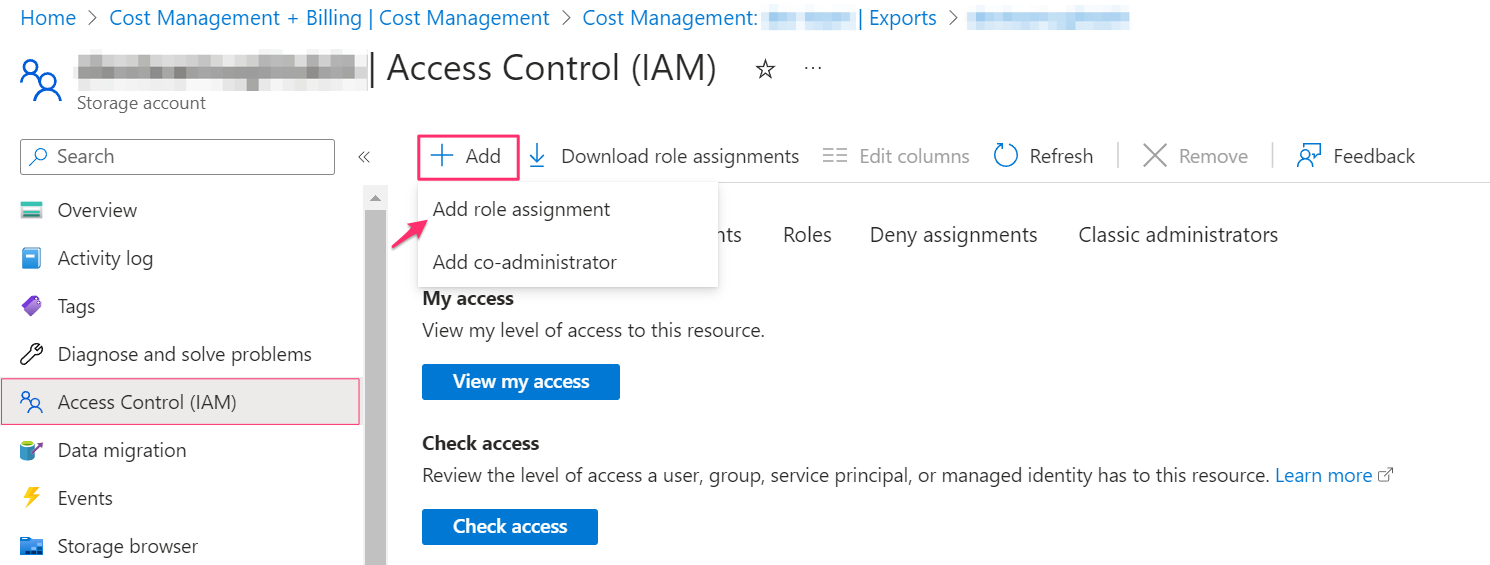Image resolution: width=1490 pixels, height=565 pixels.
Task: Go to Data migration
Action: click(x=121, y=450)
